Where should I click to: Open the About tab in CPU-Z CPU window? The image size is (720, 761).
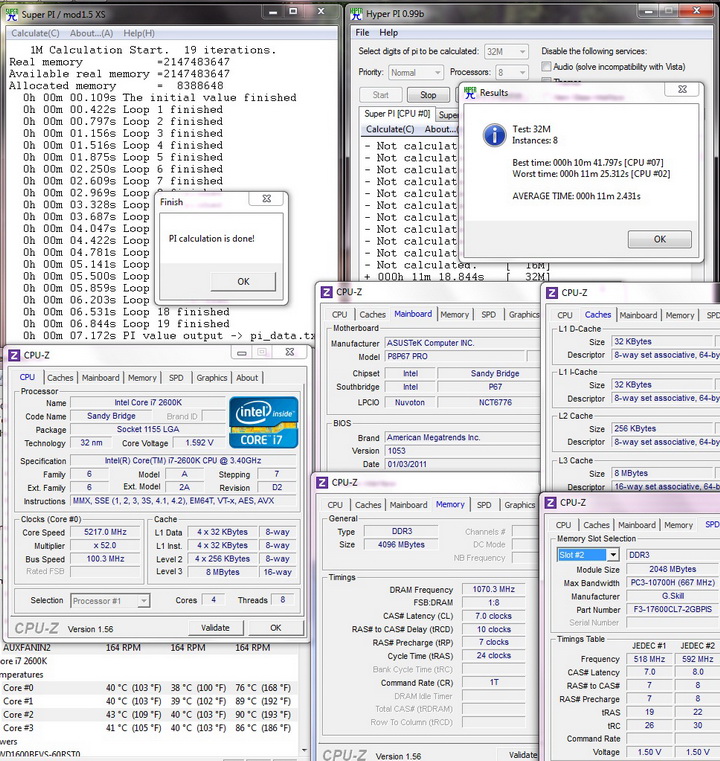(x=247, y=378)
